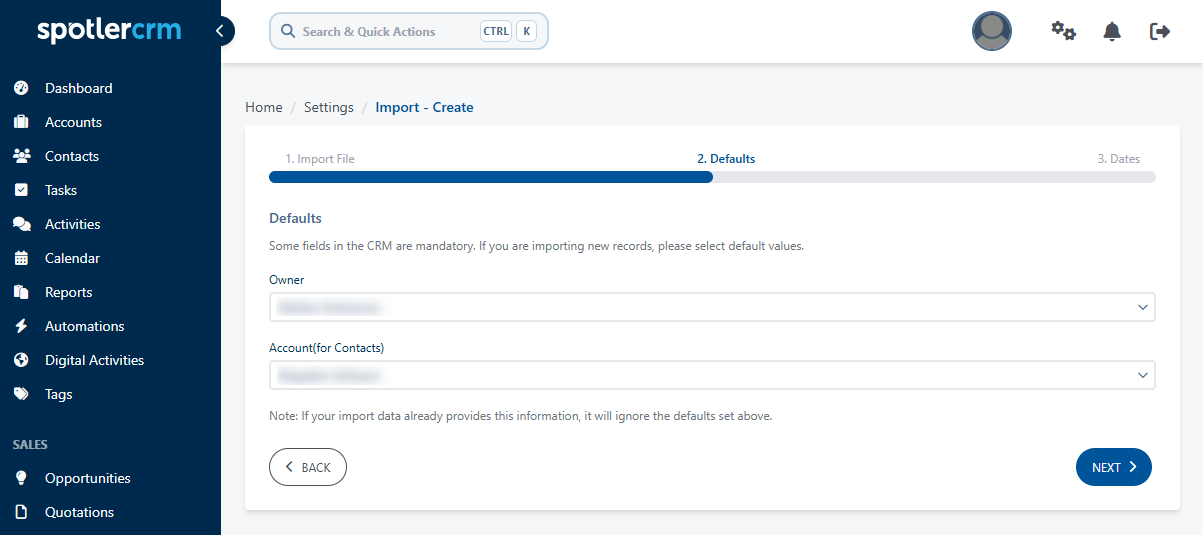Click the mandatory fields description text
Screen dimensions: 1203x535
(x=536, y=245)
